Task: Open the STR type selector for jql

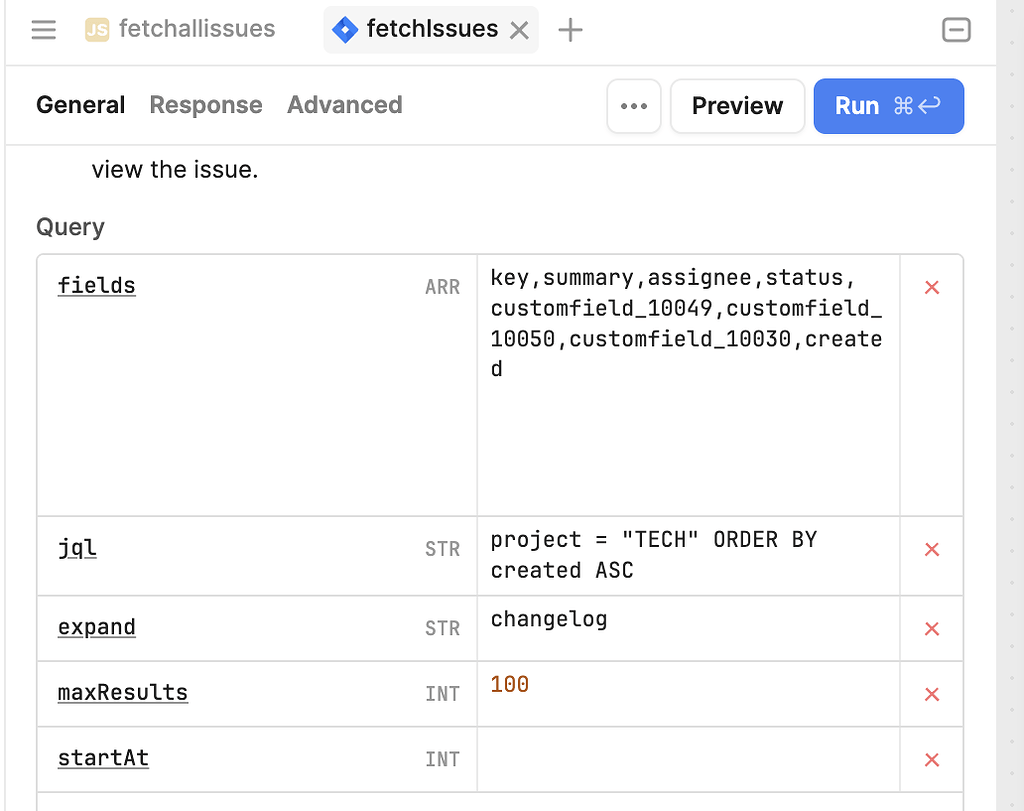Action: pos(442,549)
